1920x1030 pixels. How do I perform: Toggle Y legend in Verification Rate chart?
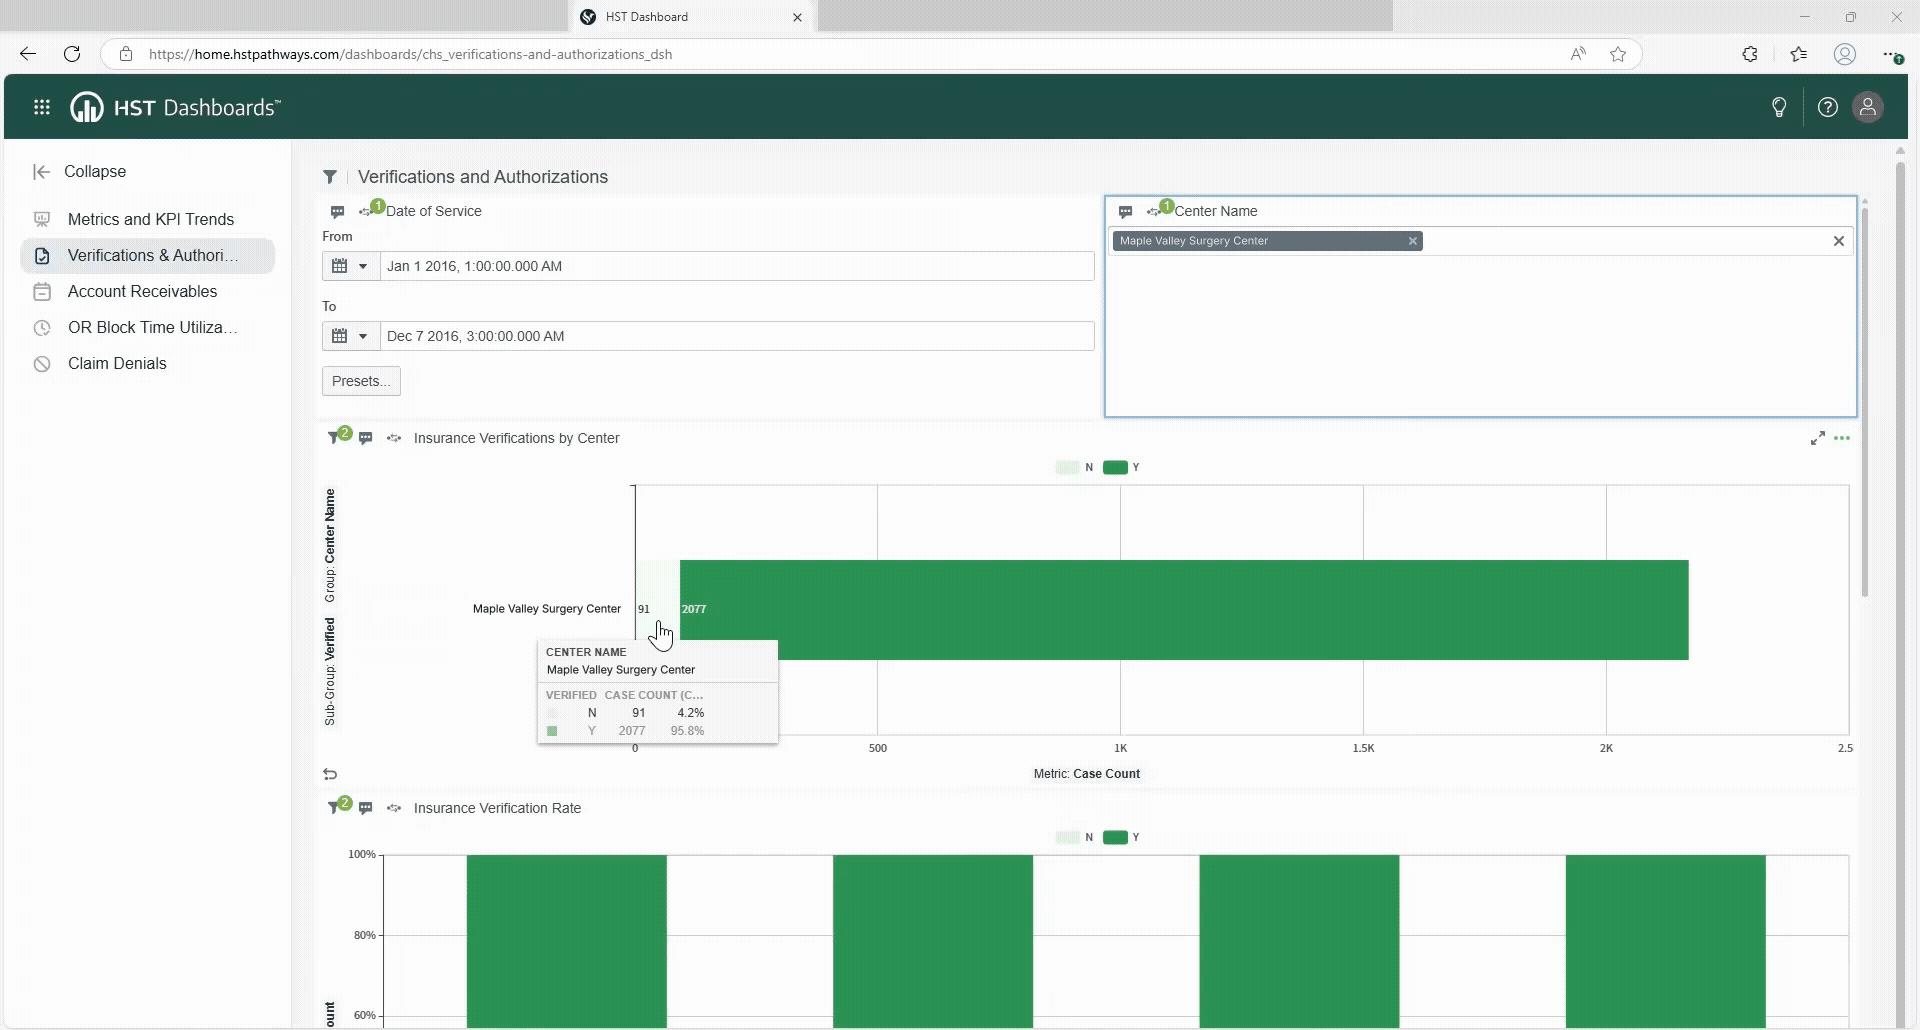tap(1121, 837)
